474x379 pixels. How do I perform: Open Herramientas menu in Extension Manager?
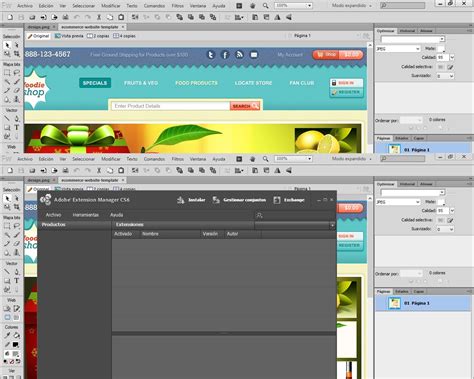click(x=86, y=215)
